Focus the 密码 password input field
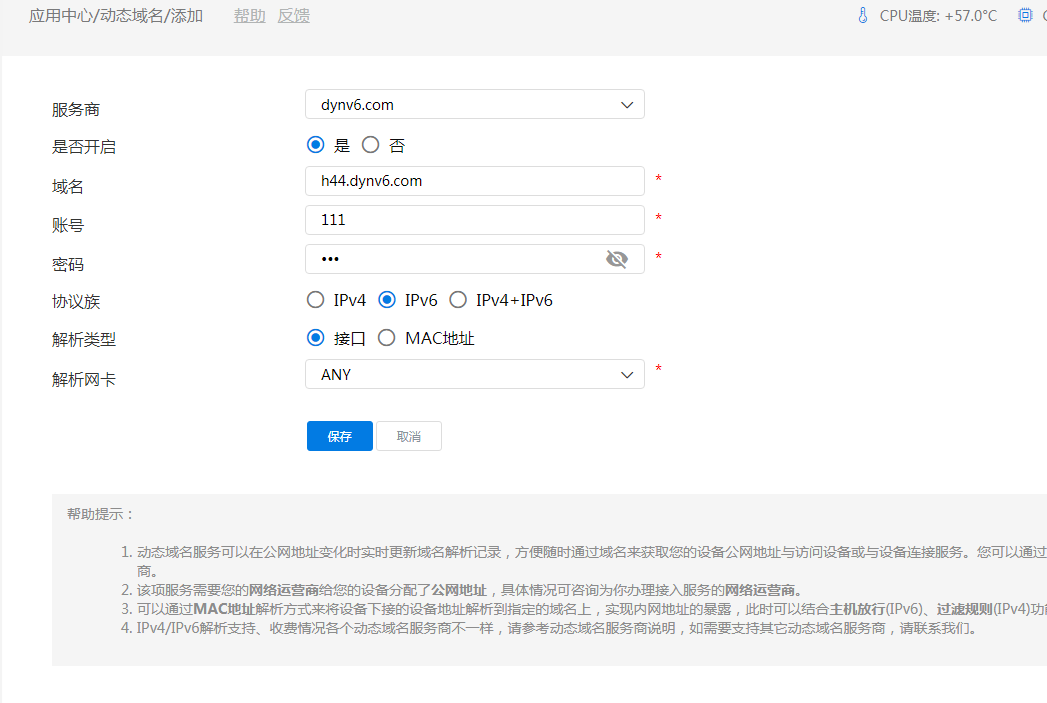This screenshot has width=1047, height=703. (455, 260)
